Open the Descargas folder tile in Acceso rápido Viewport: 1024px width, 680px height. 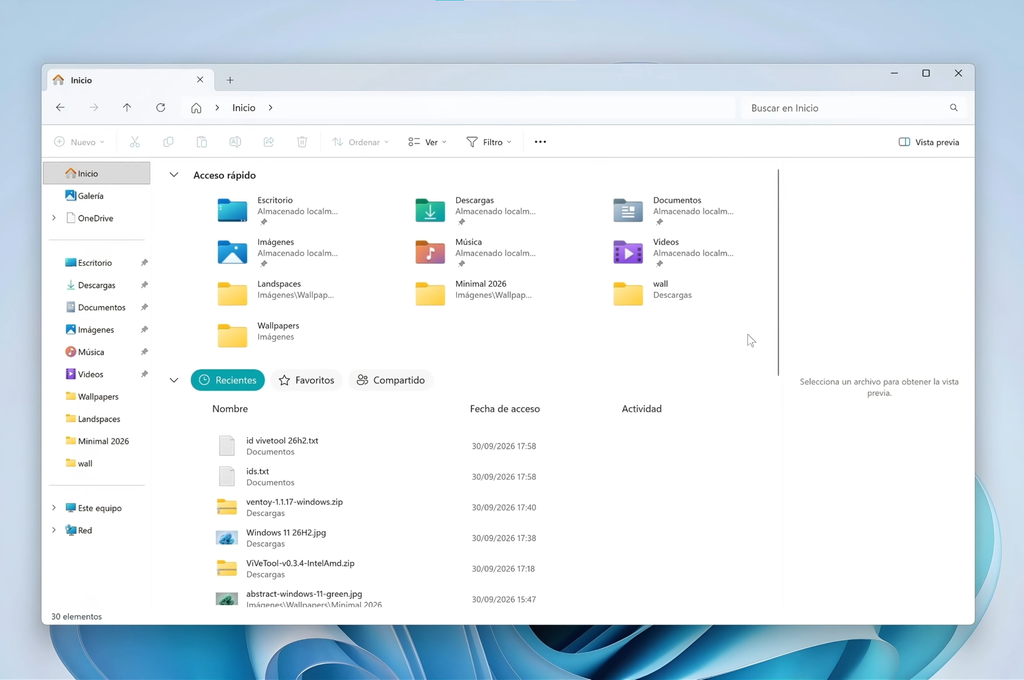click(477, 210)
